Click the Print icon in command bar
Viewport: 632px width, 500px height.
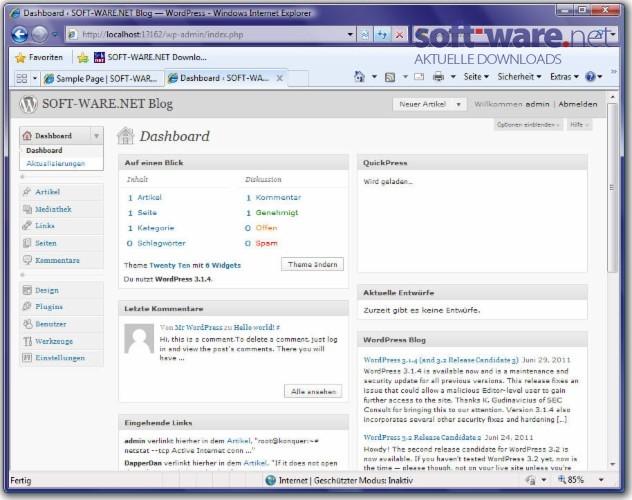(x=438, y=77)
